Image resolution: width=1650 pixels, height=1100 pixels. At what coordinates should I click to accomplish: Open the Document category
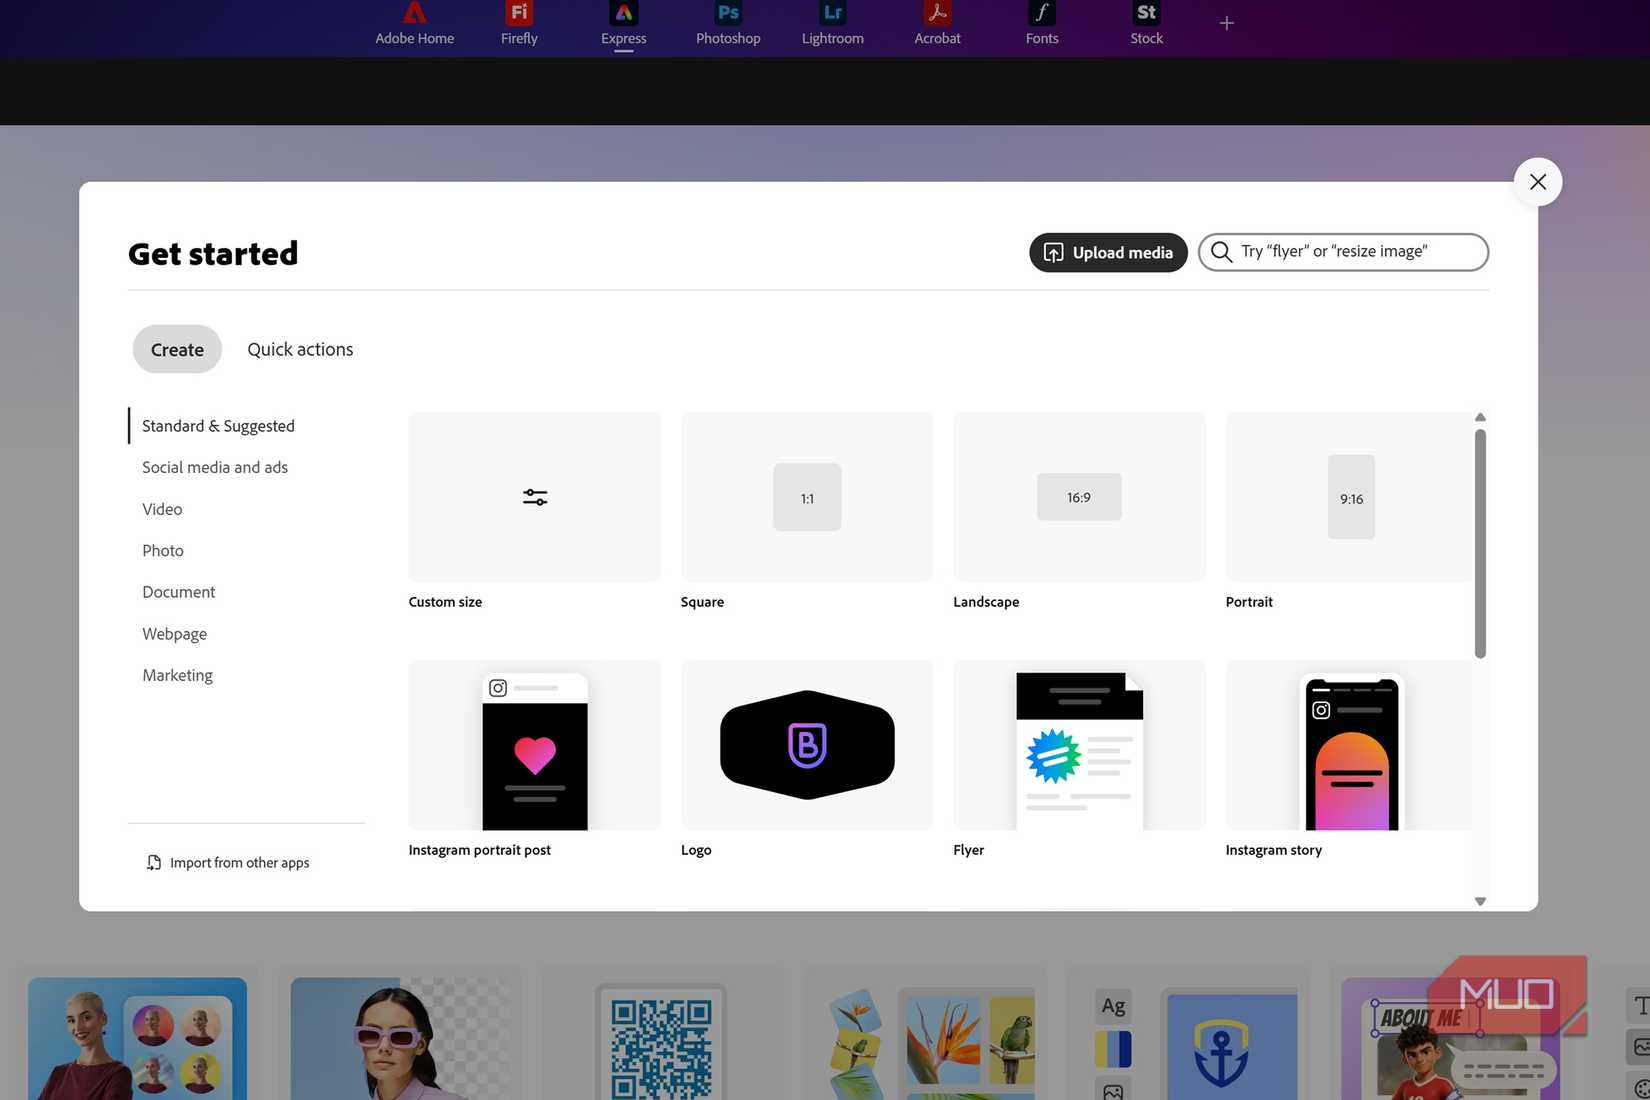click(x=179, y=592)
